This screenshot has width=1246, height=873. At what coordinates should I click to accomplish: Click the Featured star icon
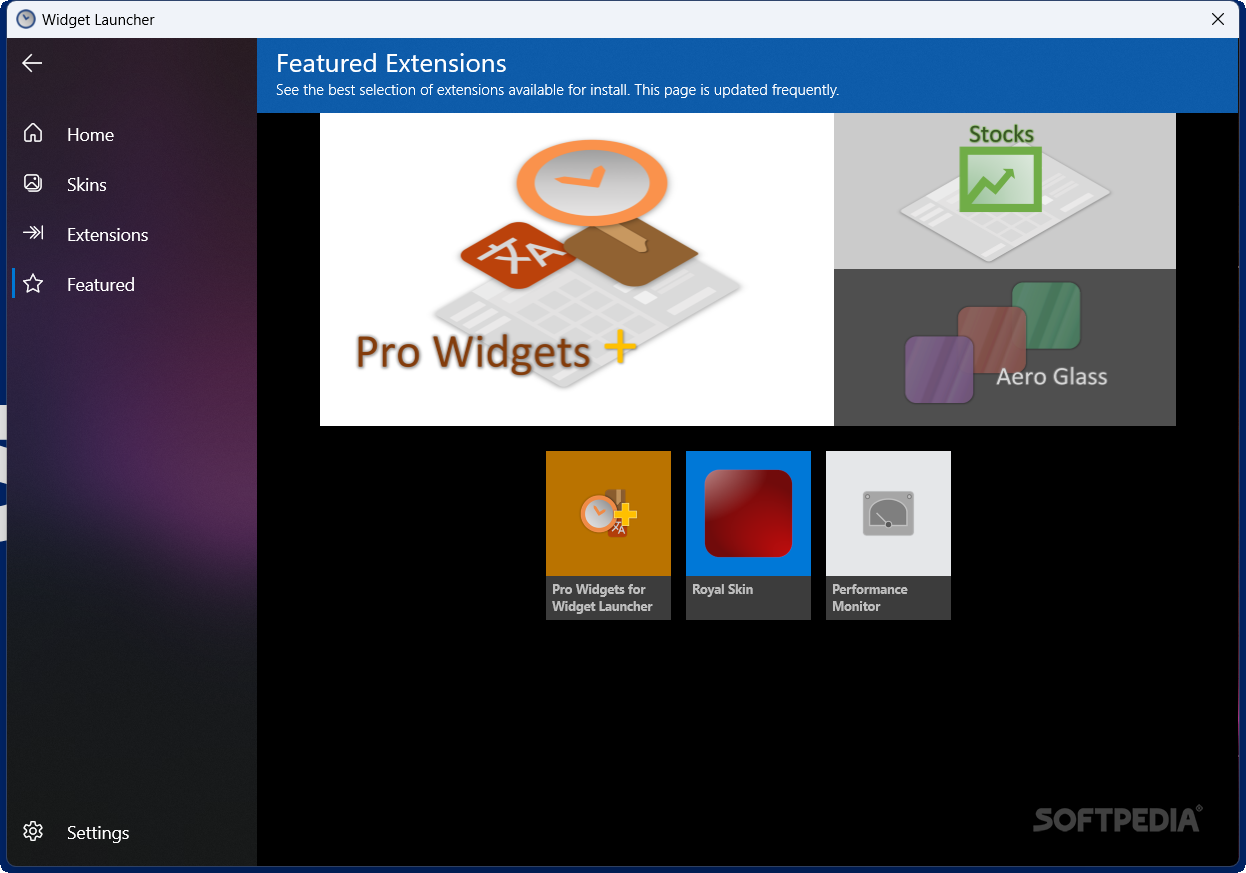coord(33,284)
